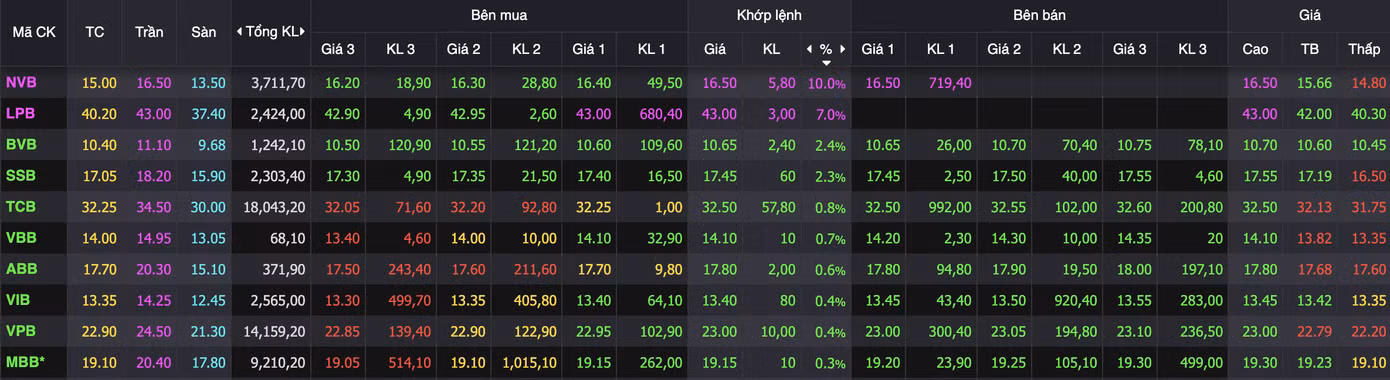Viewport: 1390px width, 380px height.
Task: Click SSB ticker in the table
Action: click(x=21, y=176)
